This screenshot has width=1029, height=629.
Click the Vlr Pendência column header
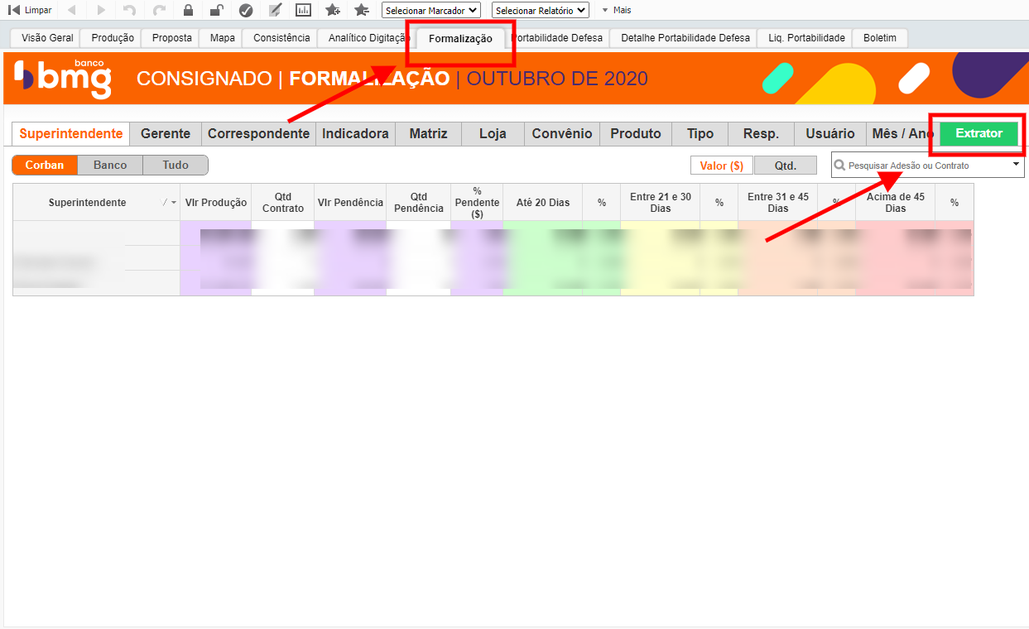[350, 202]
